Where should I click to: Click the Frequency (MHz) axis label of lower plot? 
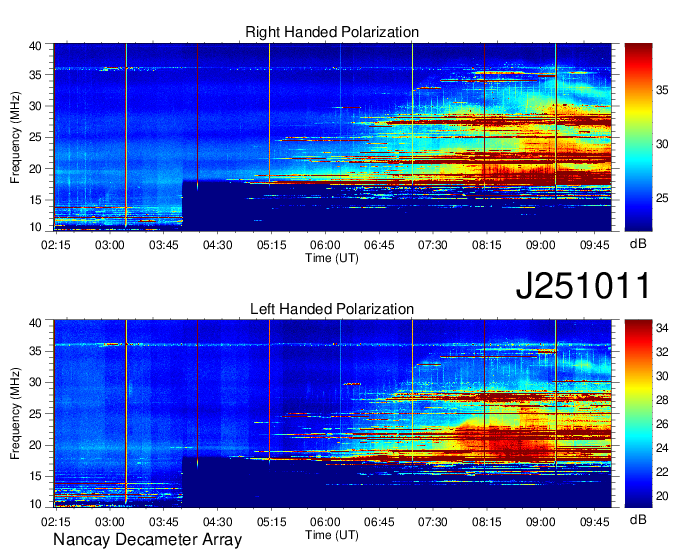(16, 414)
